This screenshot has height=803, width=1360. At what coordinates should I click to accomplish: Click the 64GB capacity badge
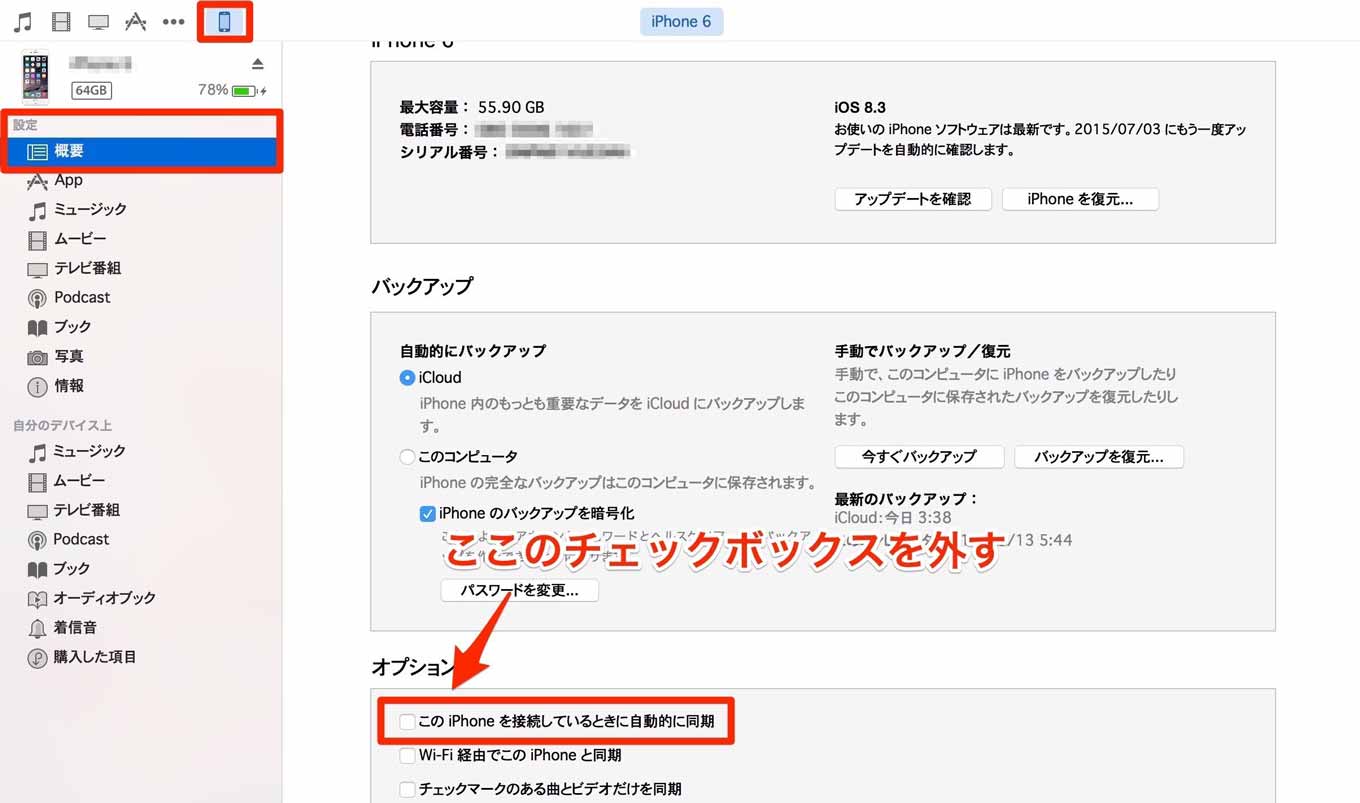point(91,91)
